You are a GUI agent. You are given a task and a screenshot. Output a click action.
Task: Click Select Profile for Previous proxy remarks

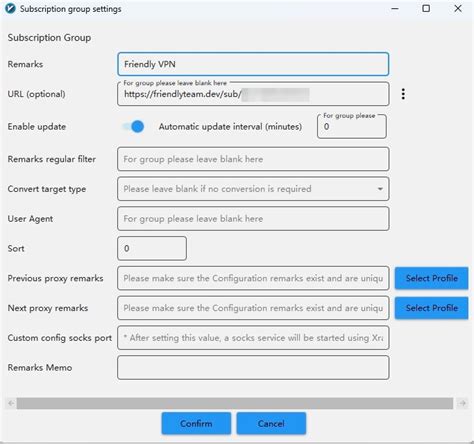432,278
